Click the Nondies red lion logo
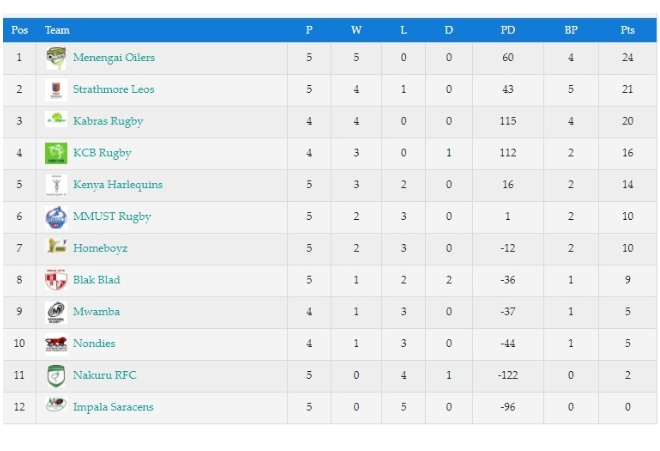Image resolution: width=660 pixels, height=451 pixels. (56, 344)
